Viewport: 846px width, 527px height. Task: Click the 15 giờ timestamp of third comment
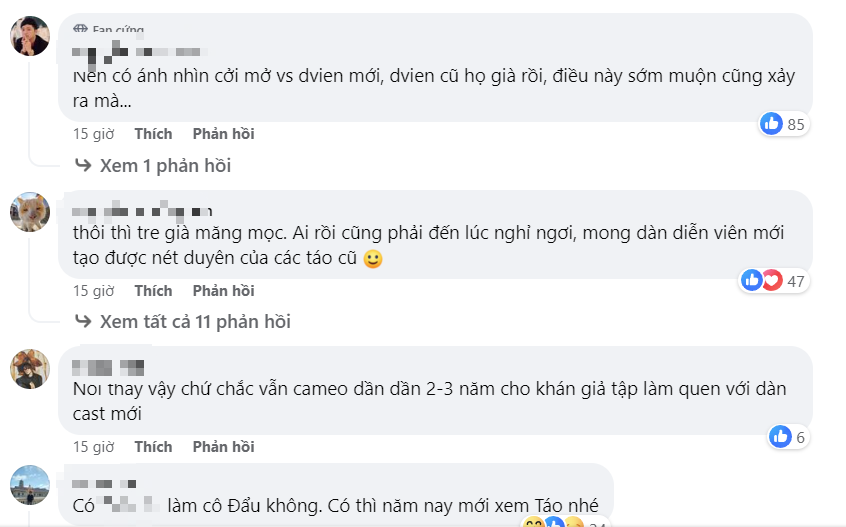(93, 447)
